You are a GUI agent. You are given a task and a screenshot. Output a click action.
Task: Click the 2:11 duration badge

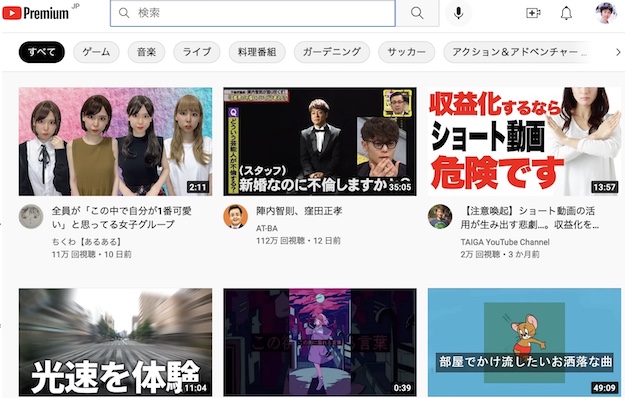(x=198, y=187)
